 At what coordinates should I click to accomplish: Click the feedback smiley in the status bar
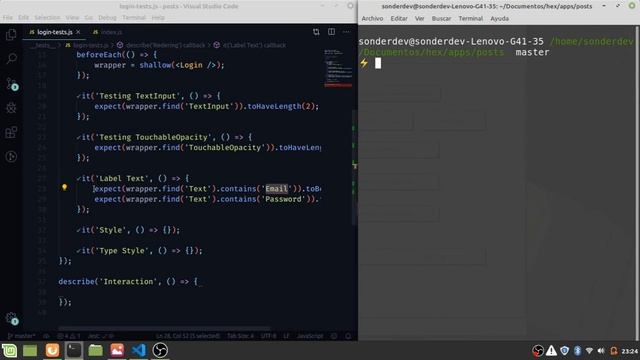pyautogui.click(x=334, y=336)
